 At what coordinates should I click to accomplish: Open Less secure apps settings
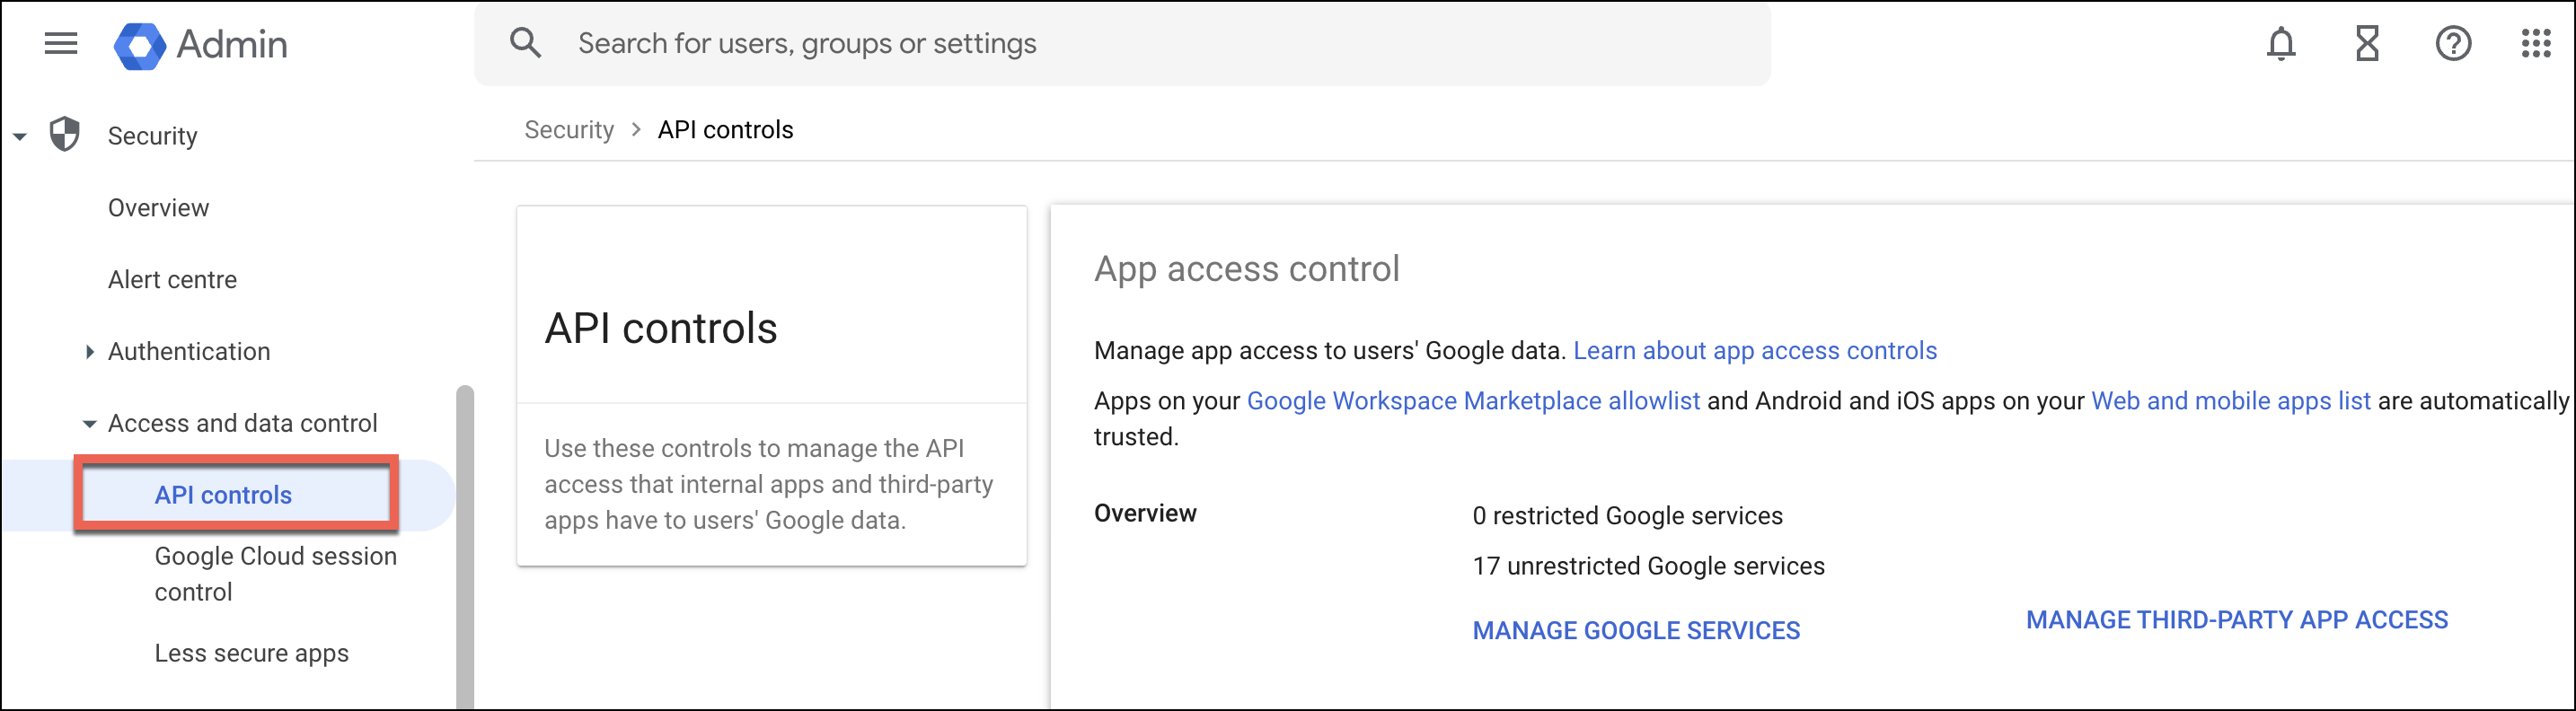tap(251, 653)
